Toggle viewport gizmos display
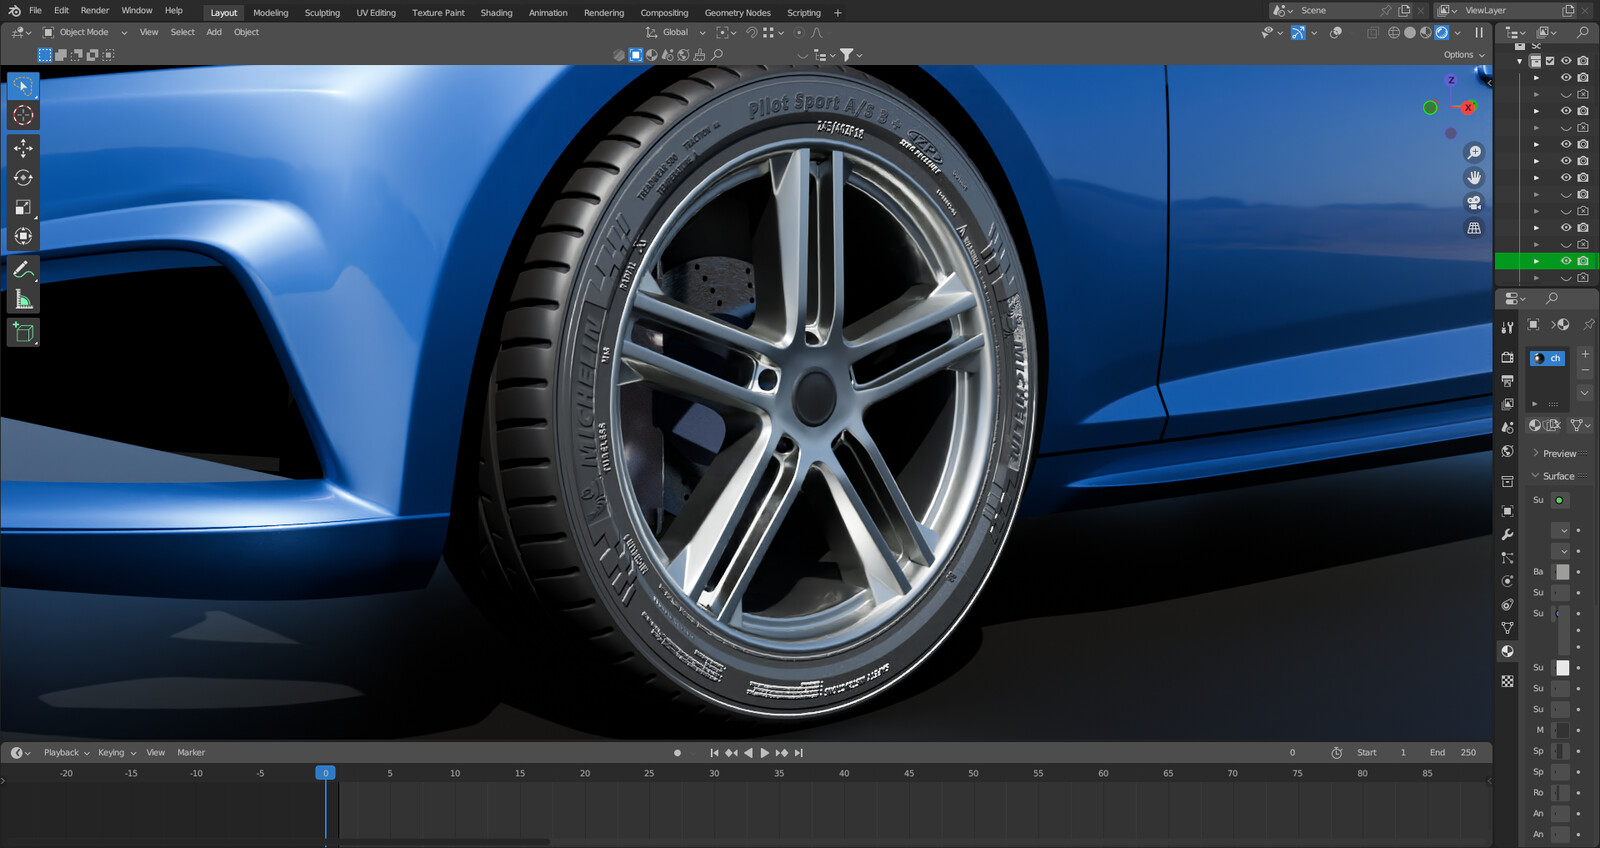The height and width of the screenshot is (848, 1600). coord(1298,32)
